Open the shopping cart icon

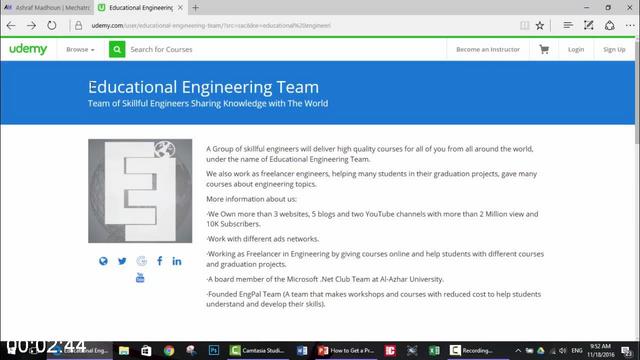[544, 49]
